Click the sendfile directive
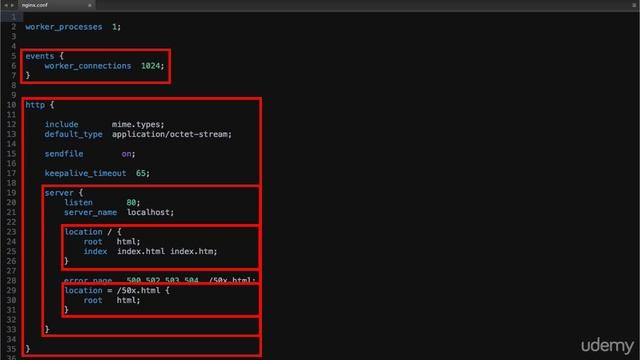Screen dimensions: 640x360 (x=64, y=154)
